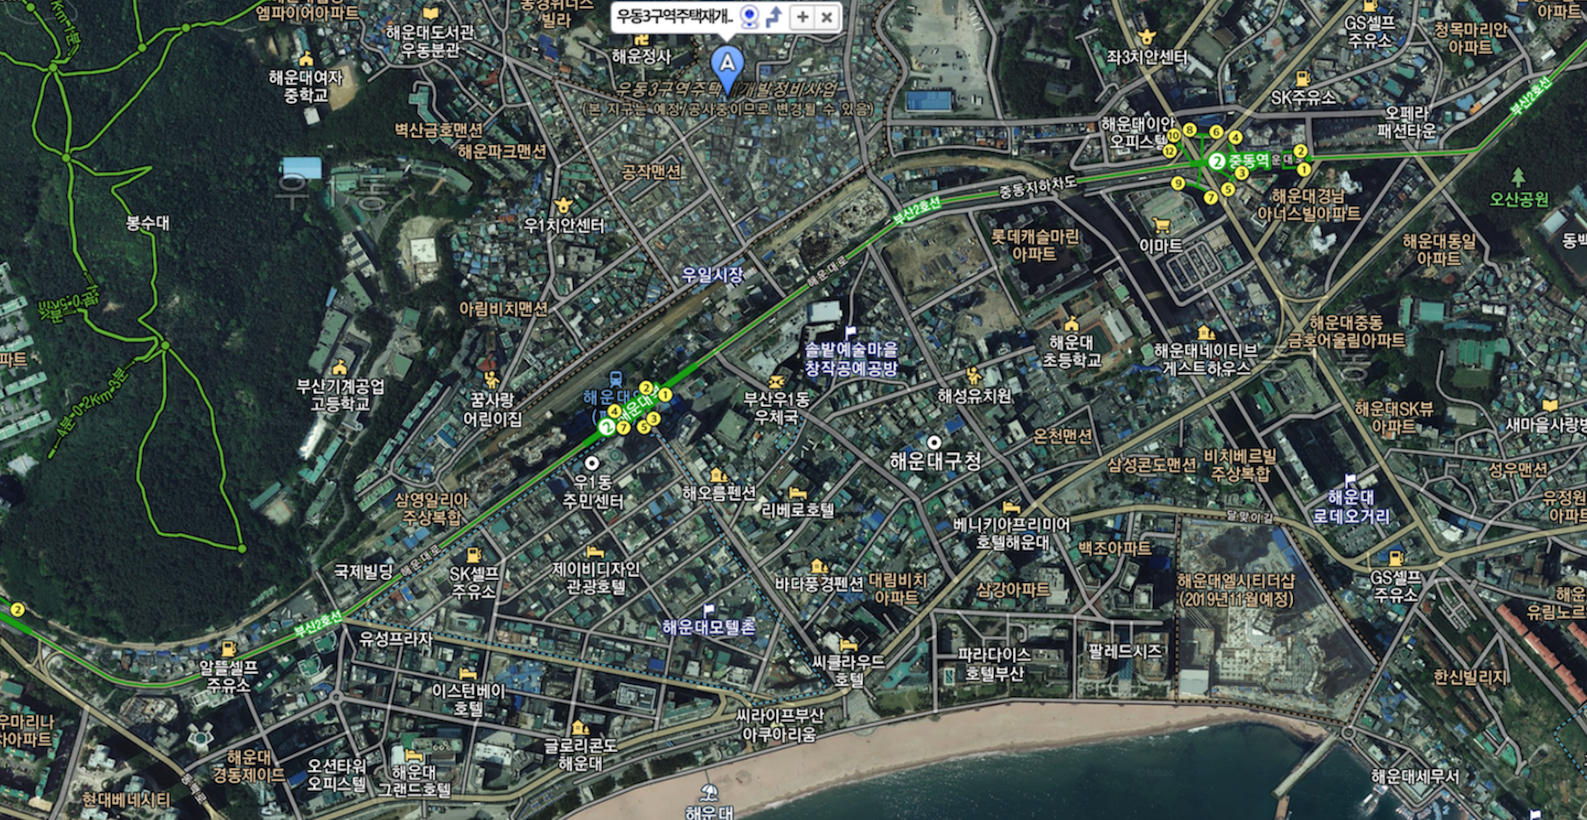Click the 벽산금호맨션 label
Screen dimensions: 1587x820
(x=438, y=130)
